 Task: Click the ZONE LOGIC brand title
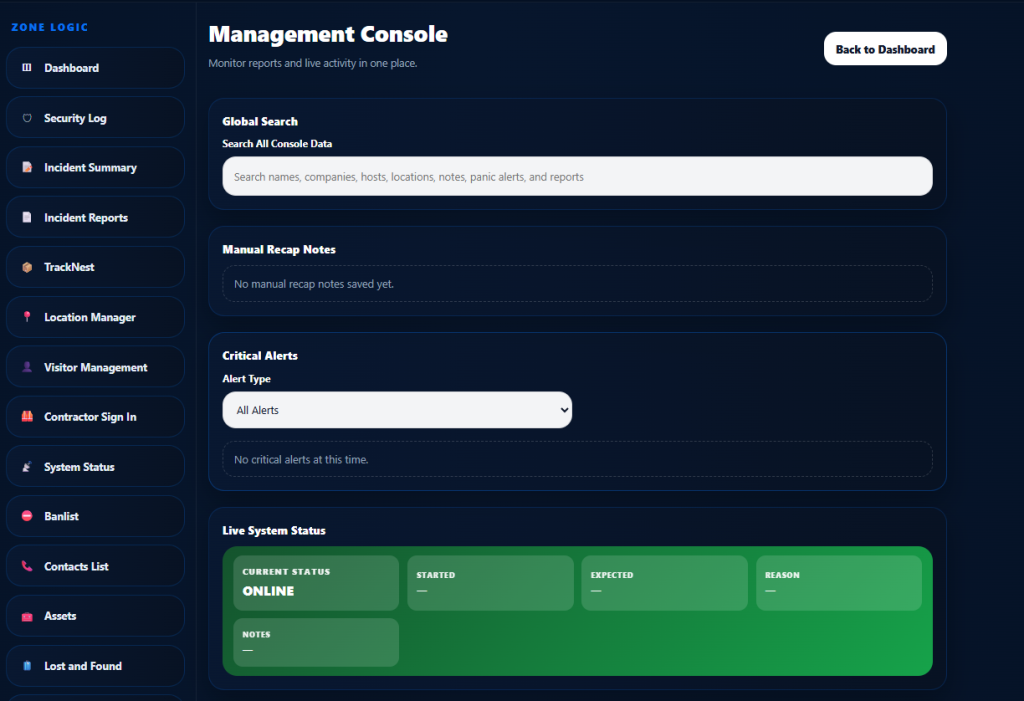click(x=49, y=27)
